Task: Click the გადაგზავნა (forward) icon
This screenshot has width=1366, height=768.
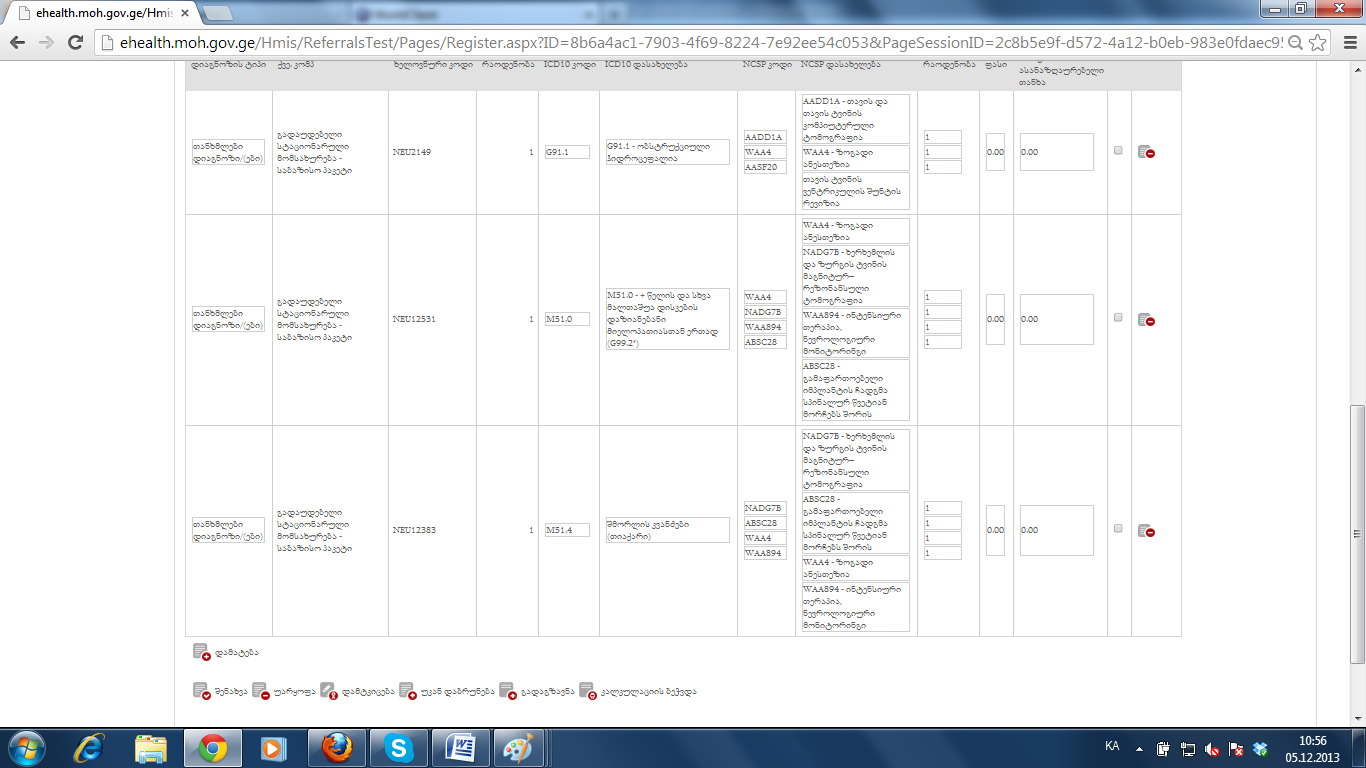Action: pos(507,691)
